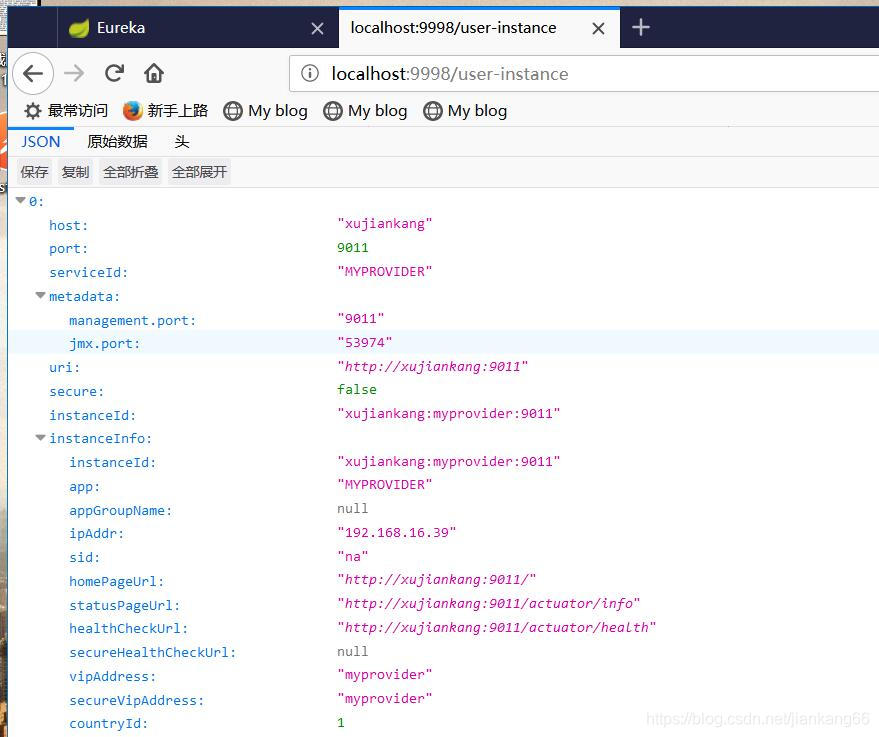This screenshot has width=879, height=737.
Task: Click the statusPageUrl actuator/info value
Action: pyautogui.click(x=488, y=604)
